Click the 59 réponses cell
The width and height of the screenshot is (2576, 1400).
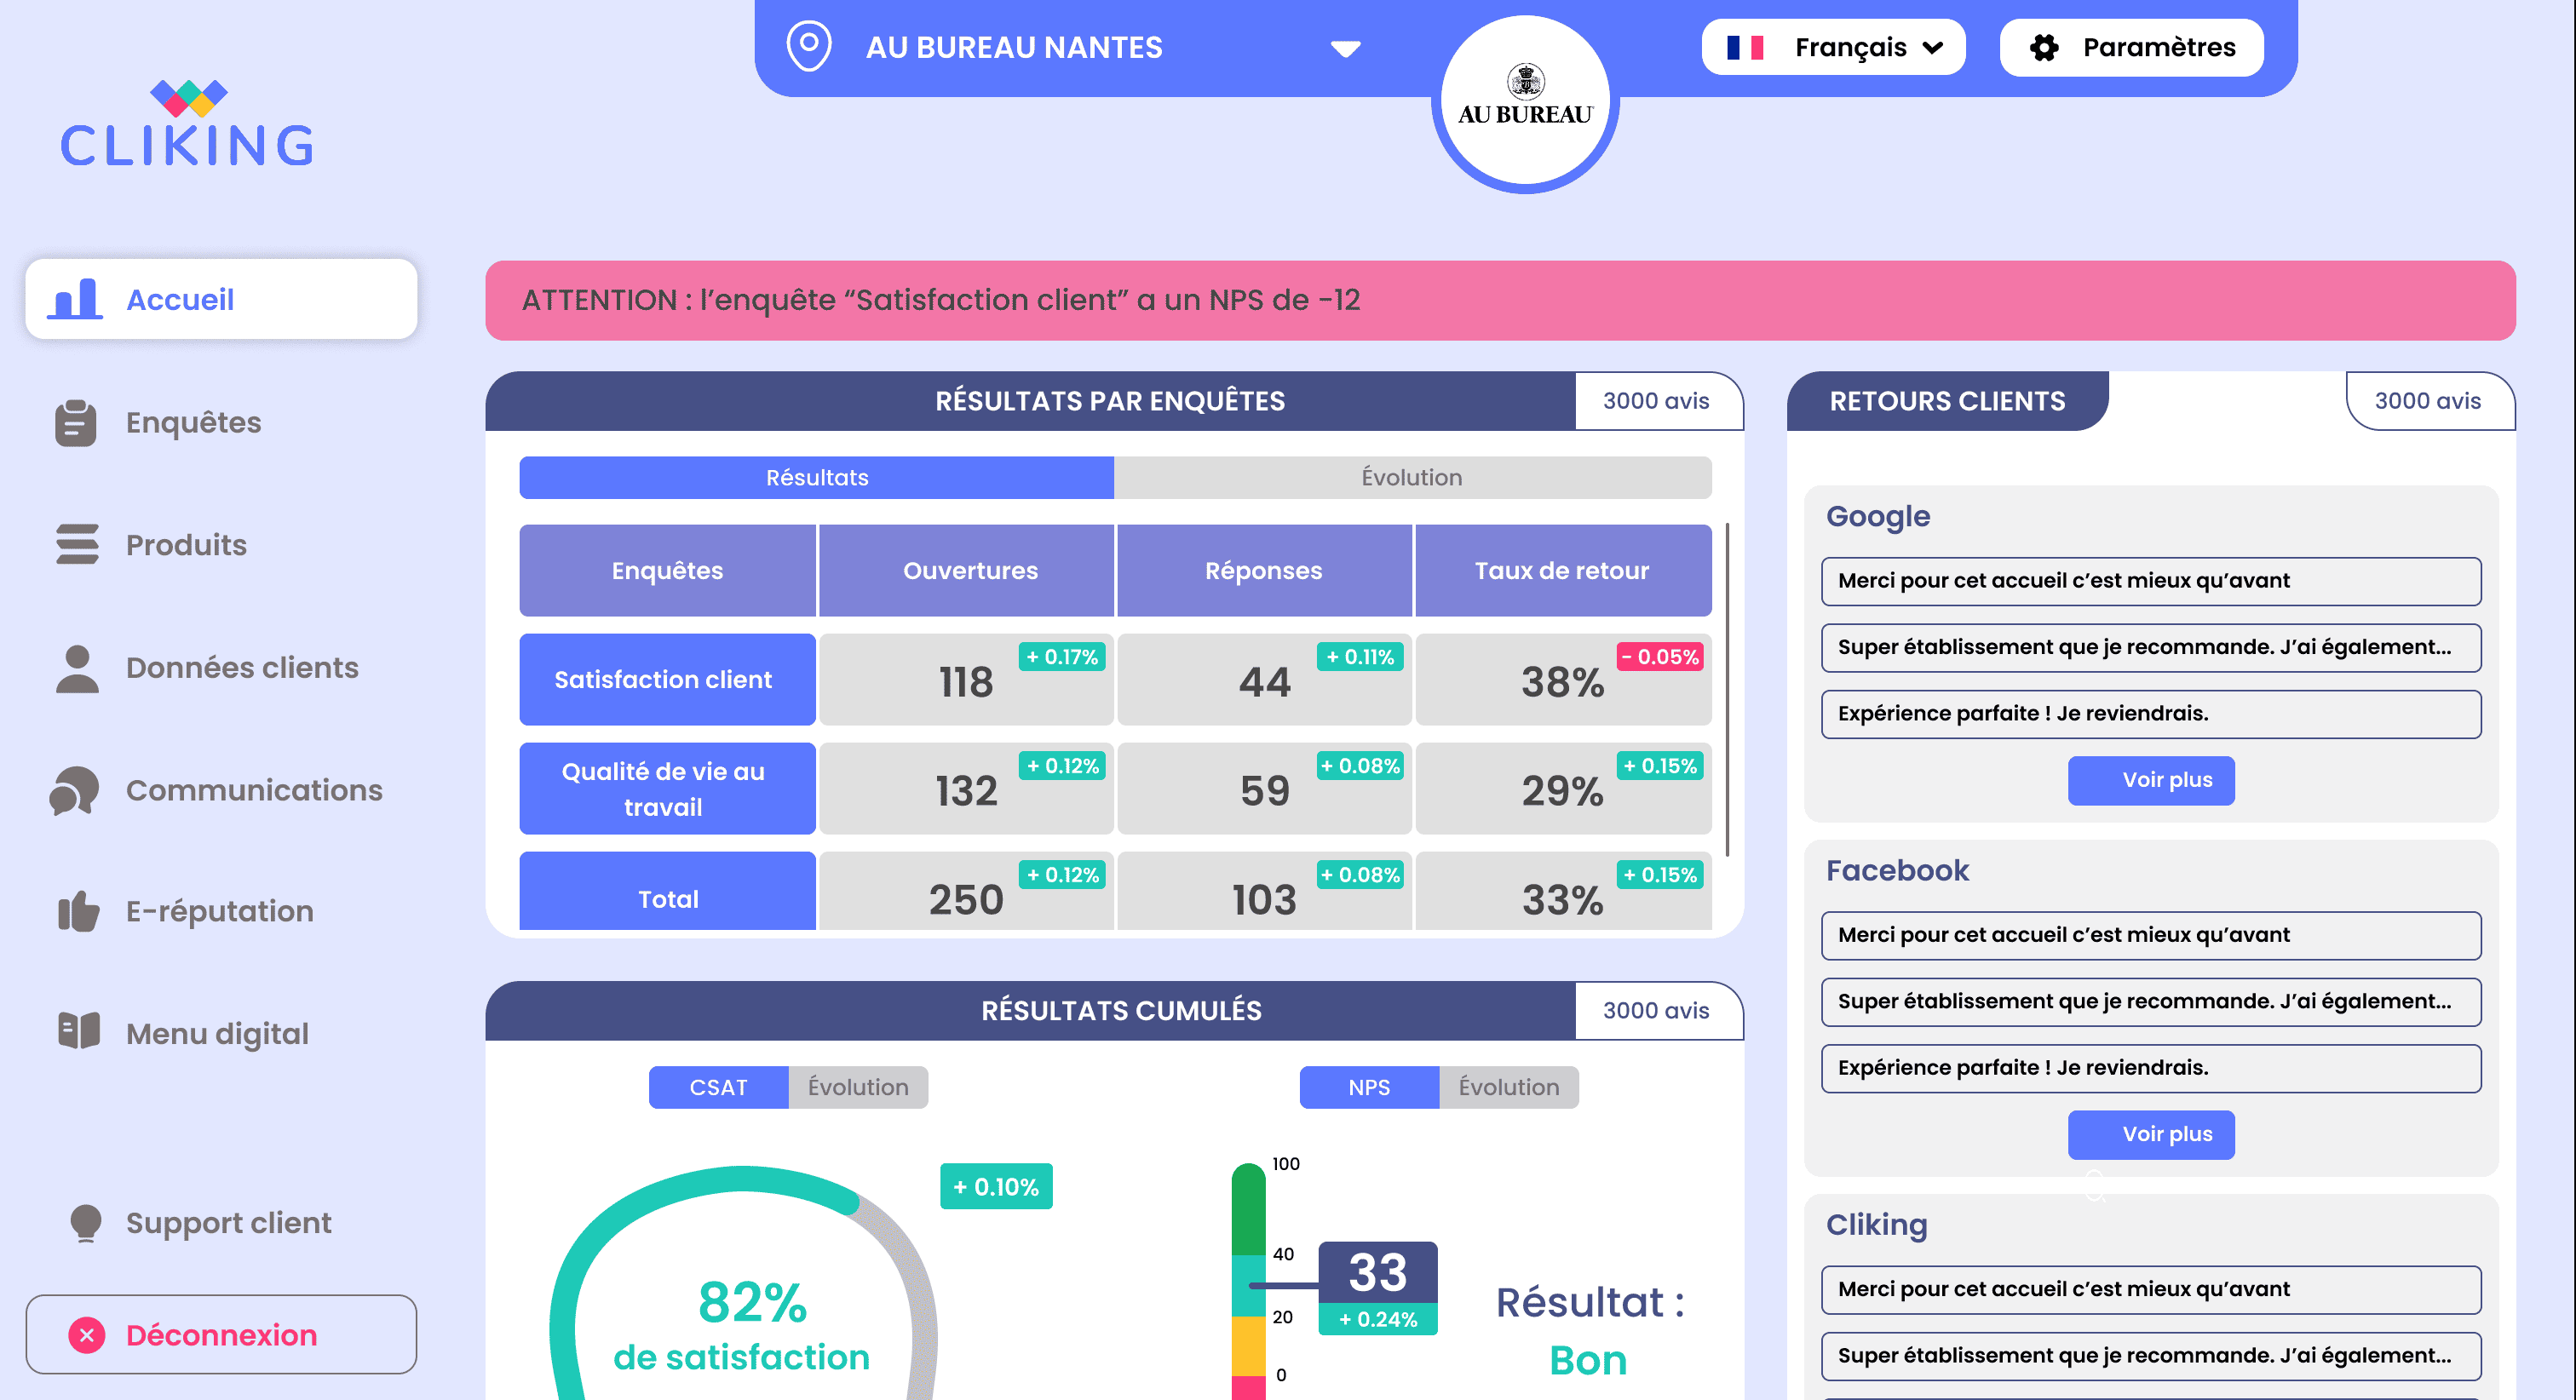pos(1264,790)
